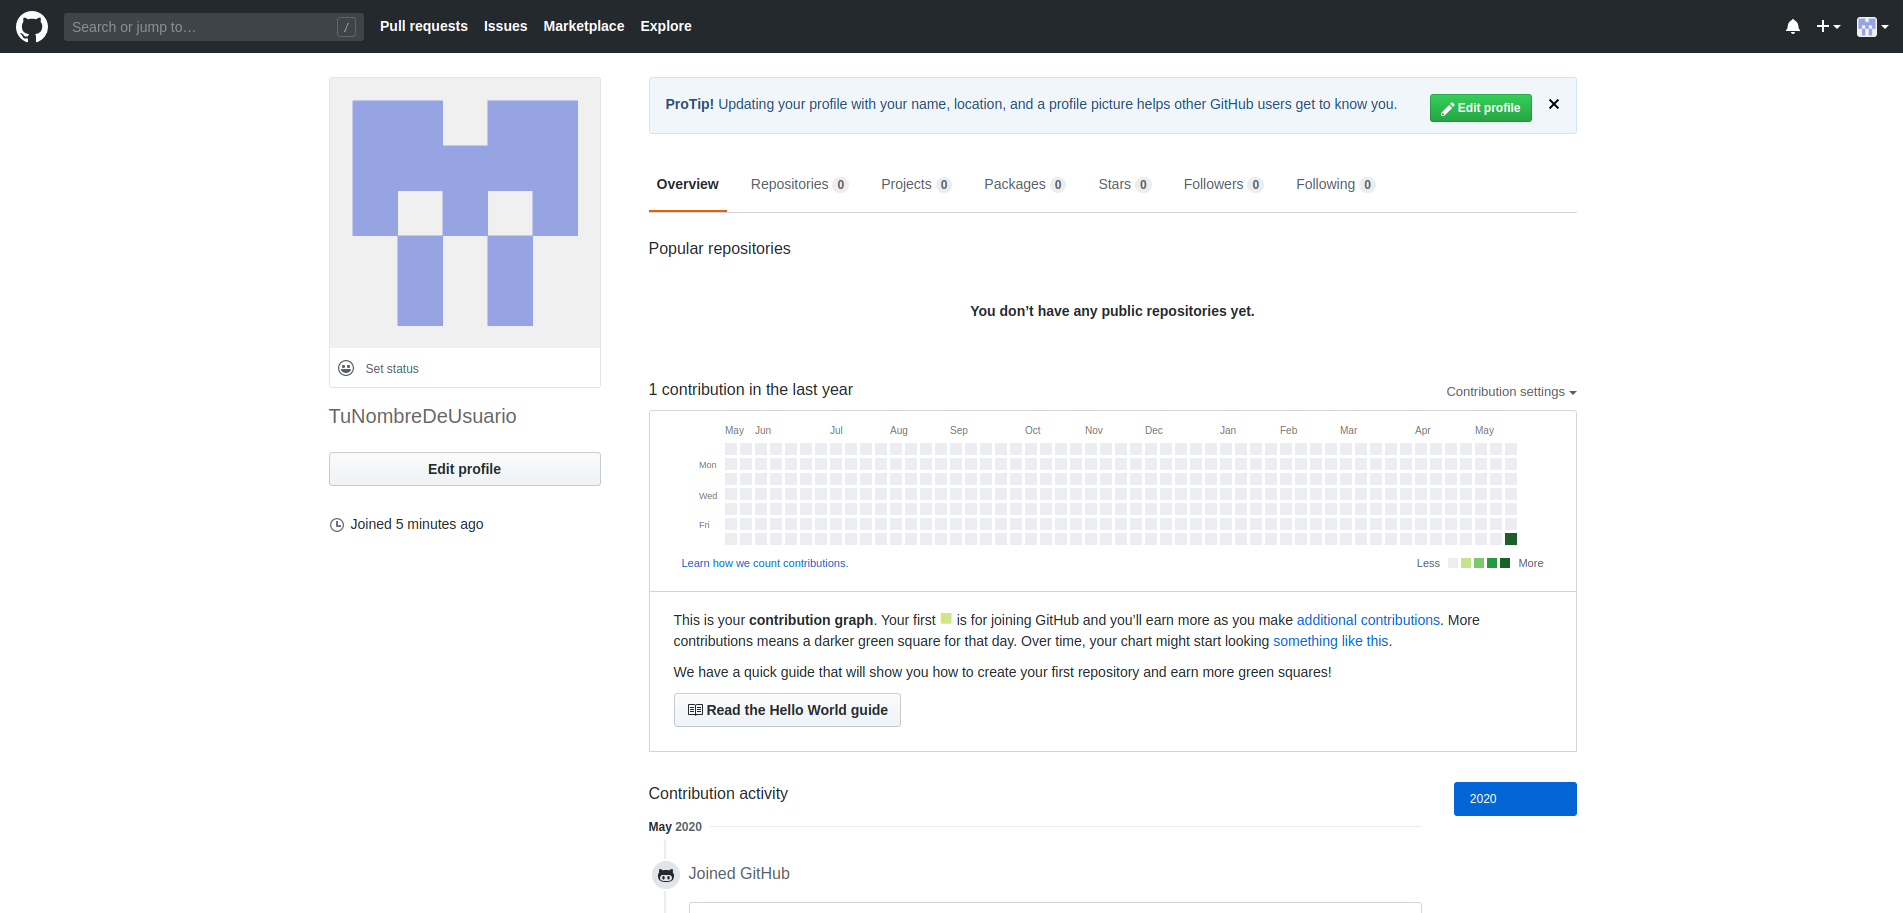Click the clock icon beside Joined
1903x913 pixels.
point(337,525)
